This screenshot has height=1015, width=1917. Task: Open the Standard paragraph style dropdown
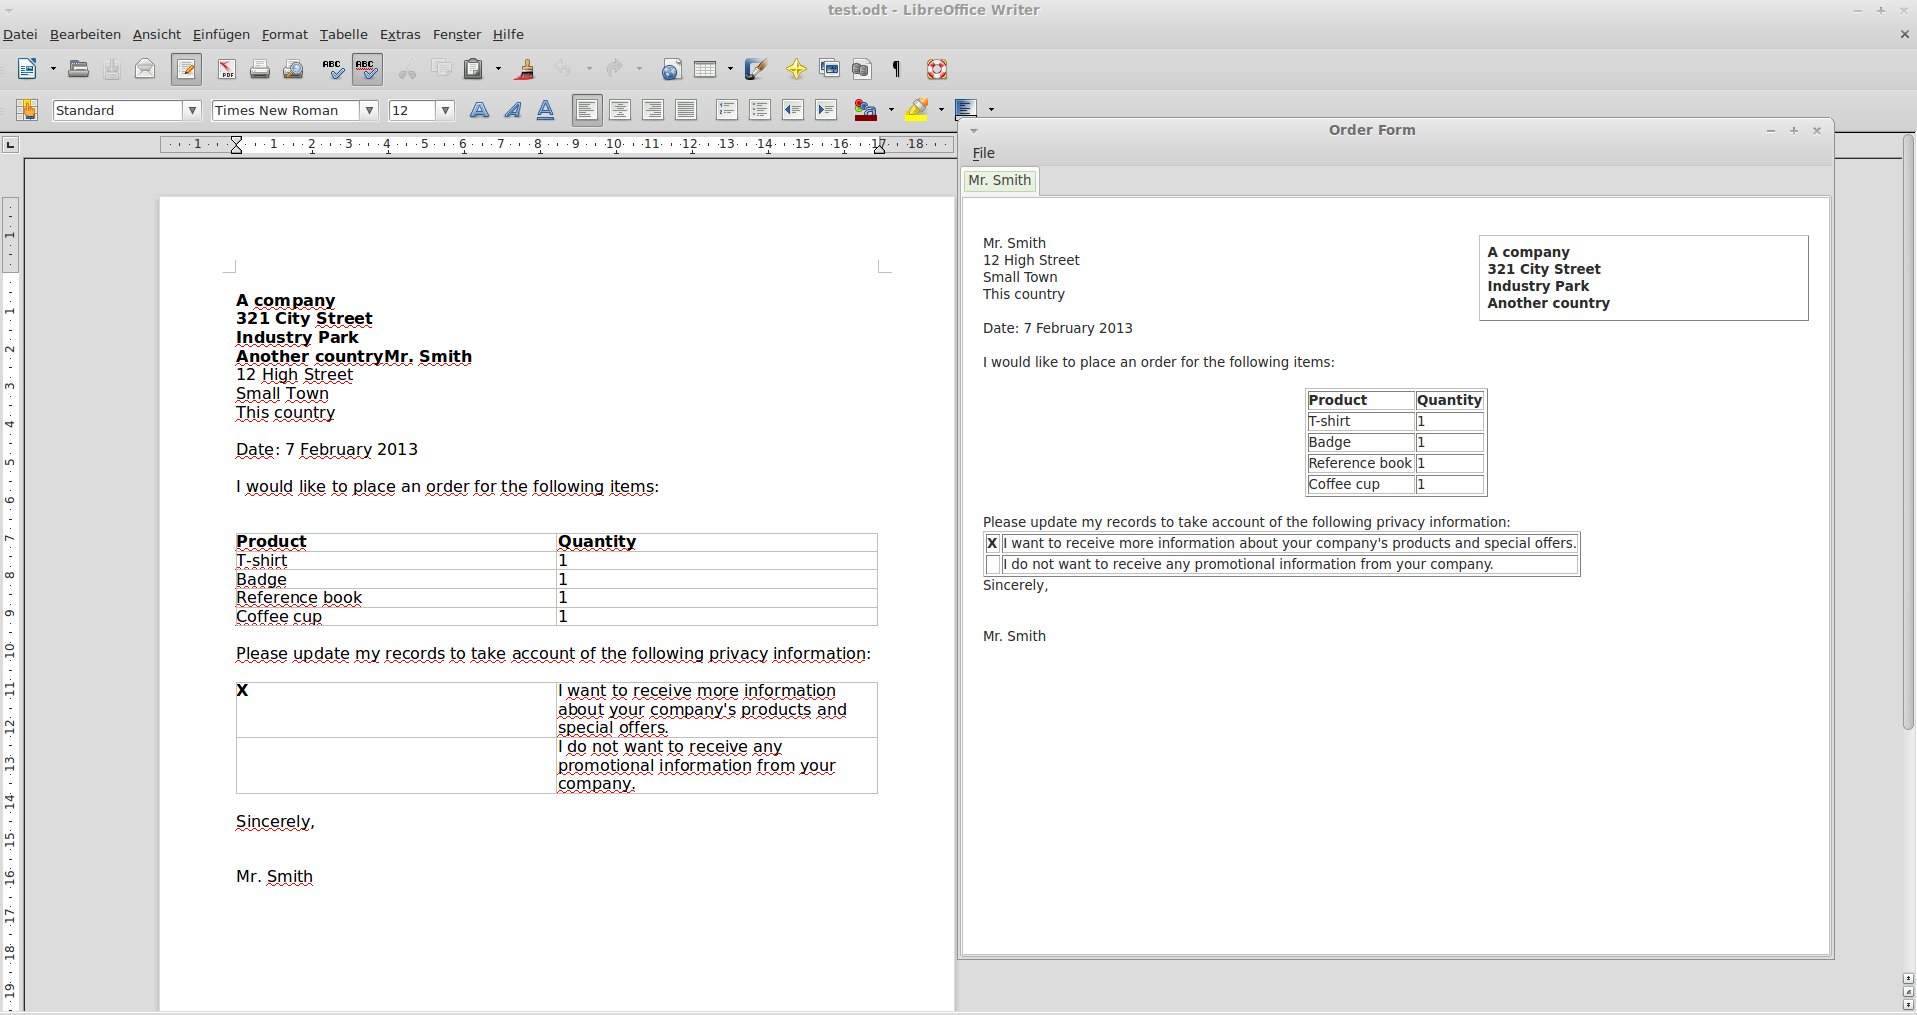(x=192, y=110)
